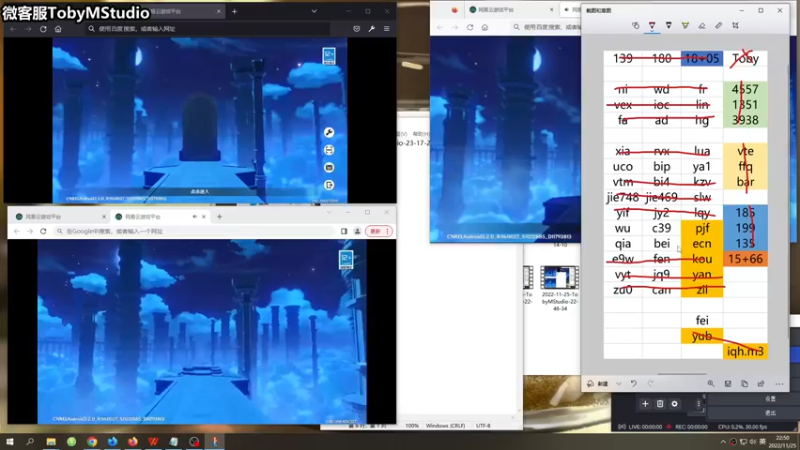Viewport: 800px width, 450px height.
Task: Open Chrome from the taskbar
Action: coord(92,442)
